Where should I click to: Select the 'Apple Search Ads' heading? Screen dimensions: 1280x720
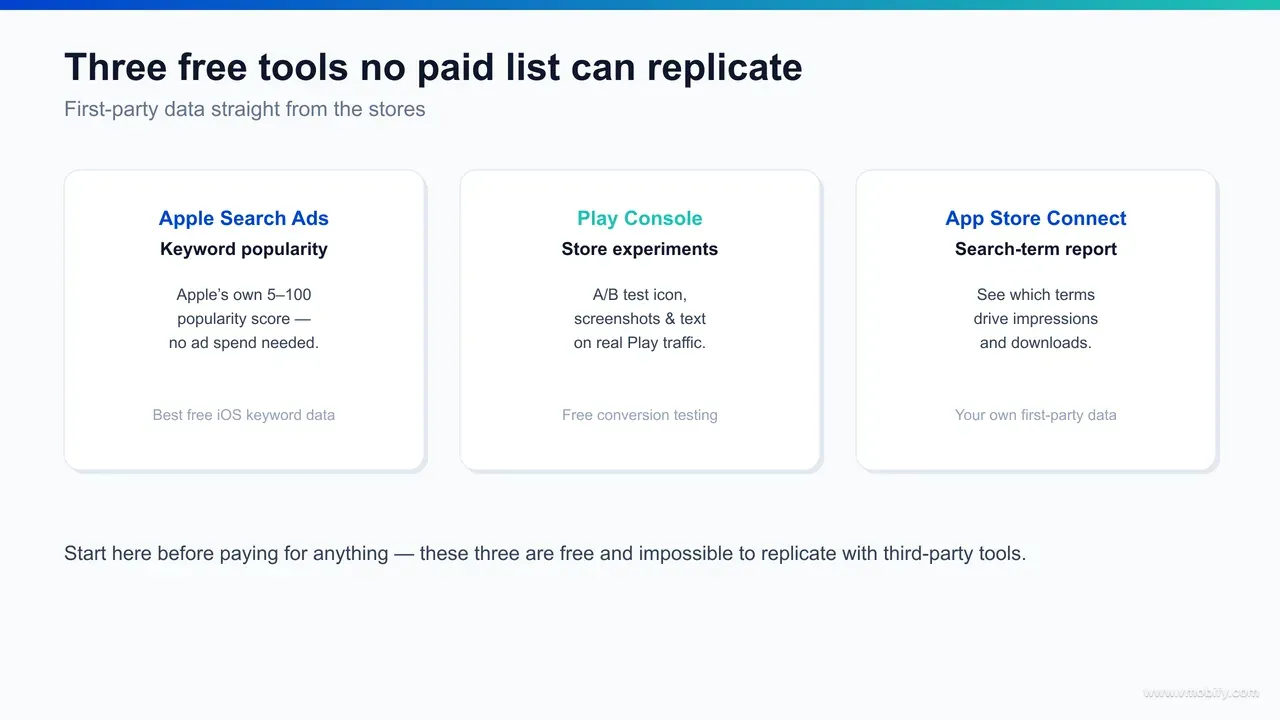click(x=244, y=218)
